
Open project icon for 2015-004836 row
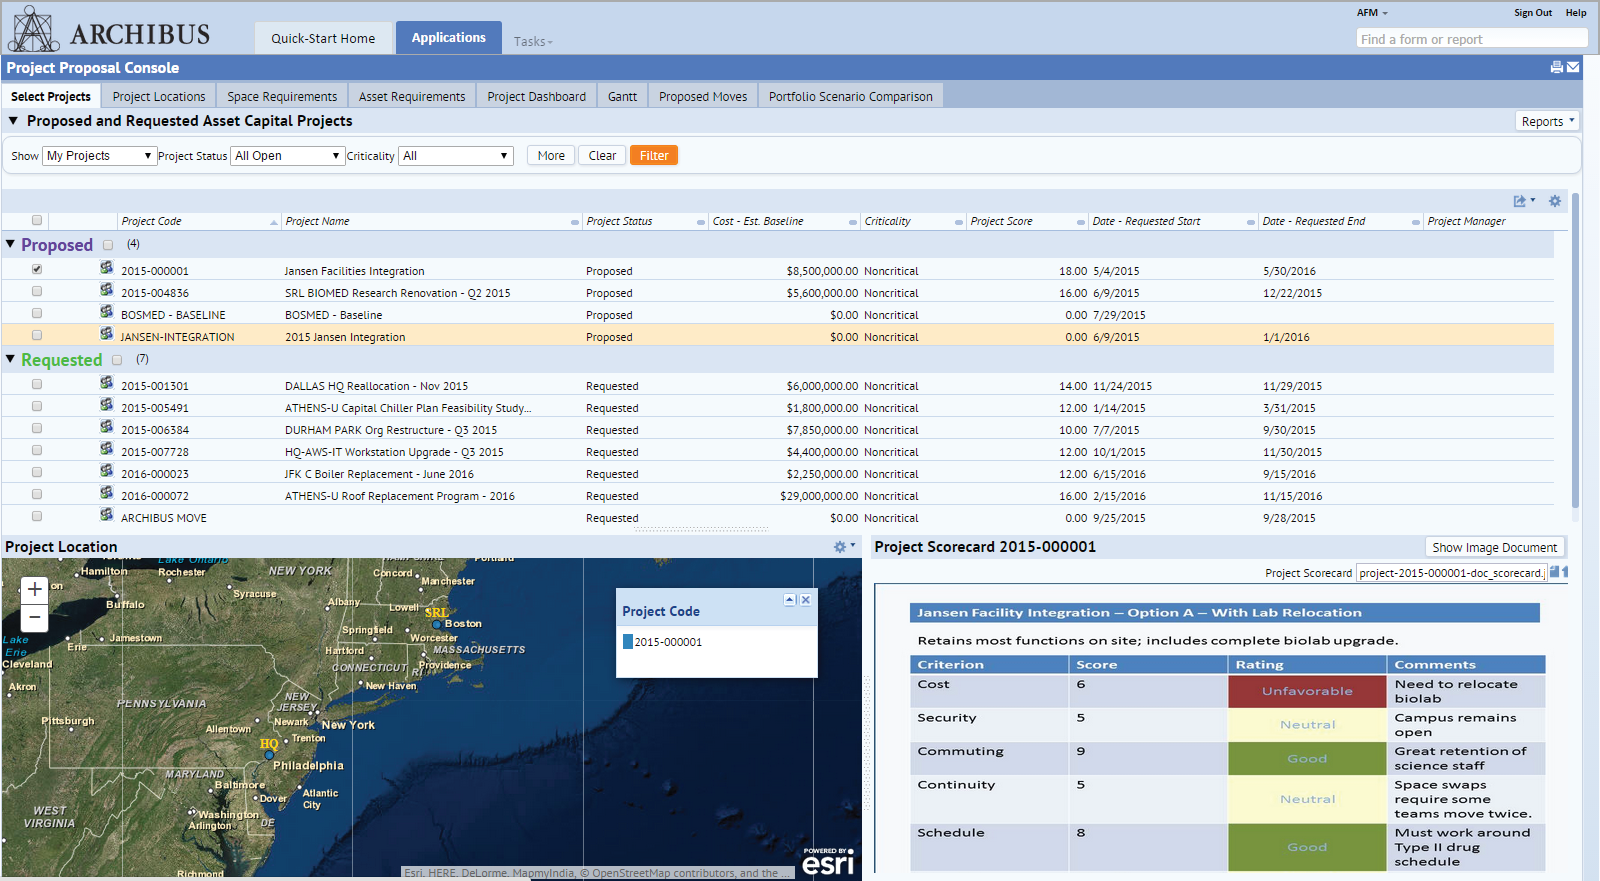point(106,290)
